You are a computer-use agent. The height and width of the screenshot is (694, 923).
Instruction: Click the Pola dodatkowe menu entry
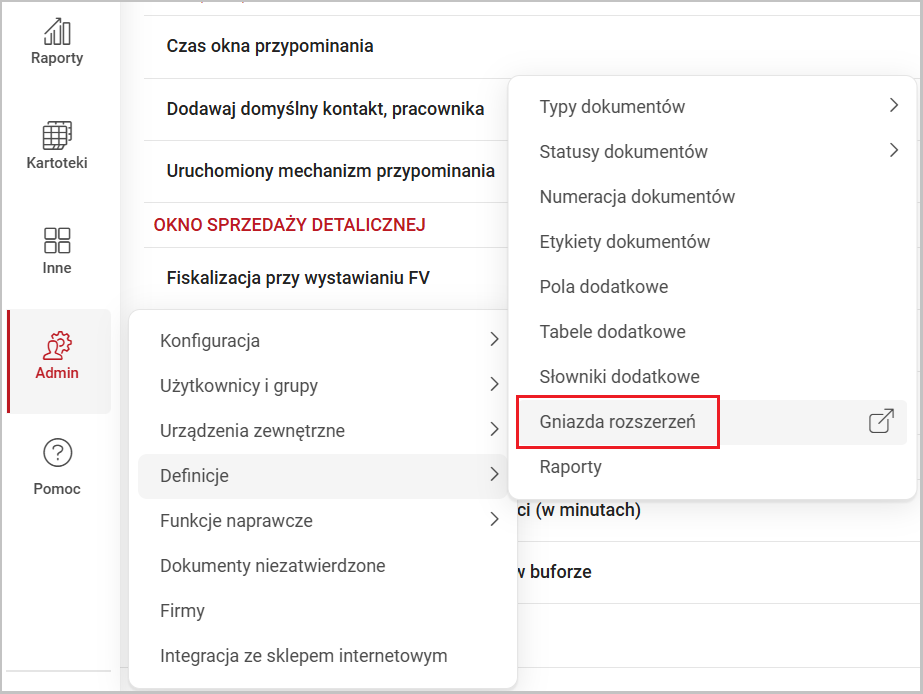click(x=604, y=287)
